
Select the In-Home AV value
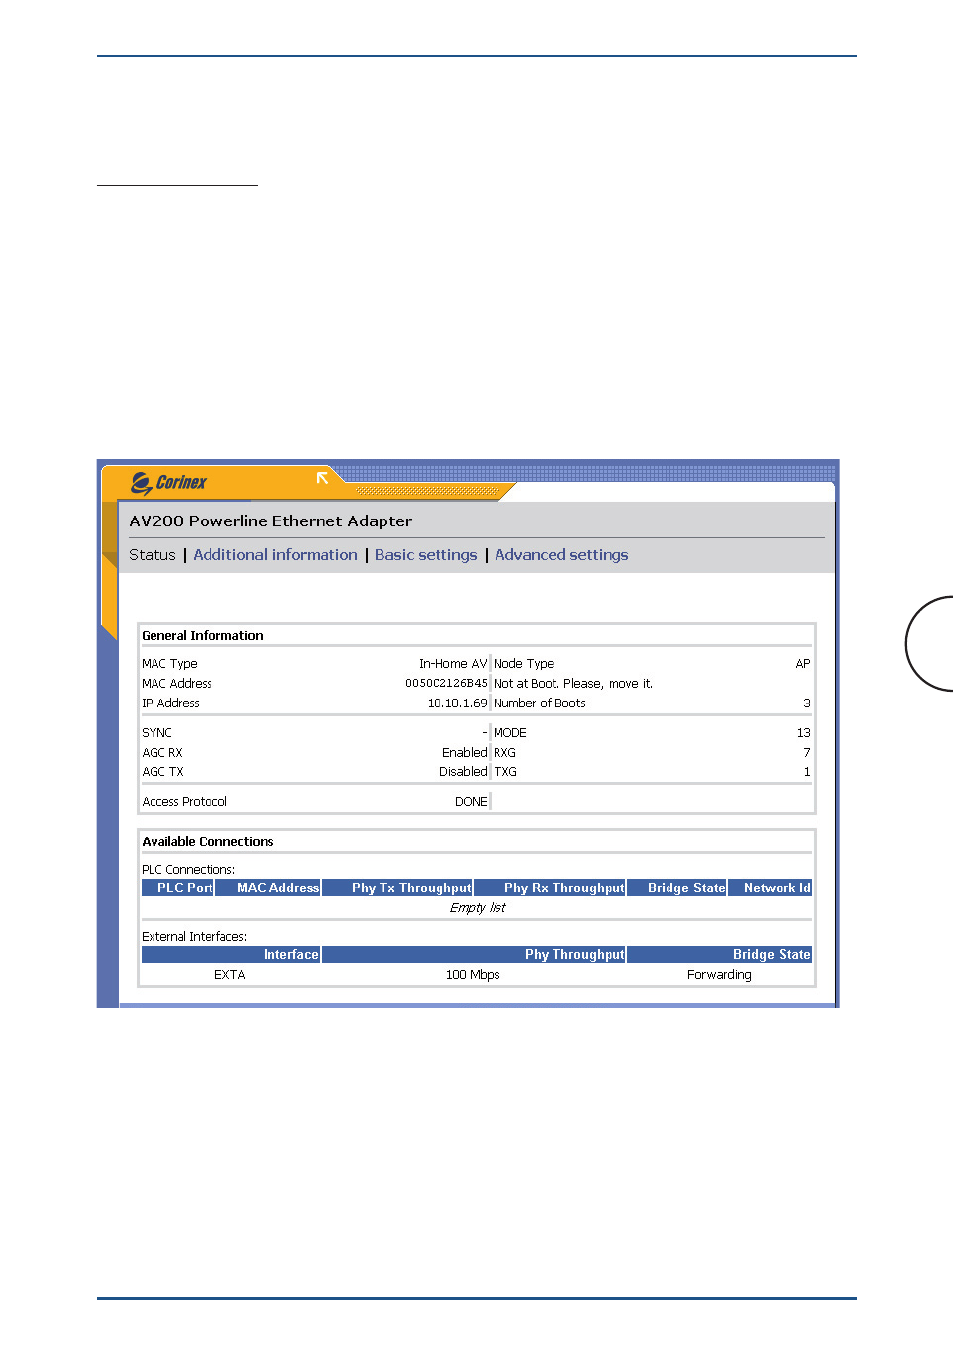click(x=453, y=664)
